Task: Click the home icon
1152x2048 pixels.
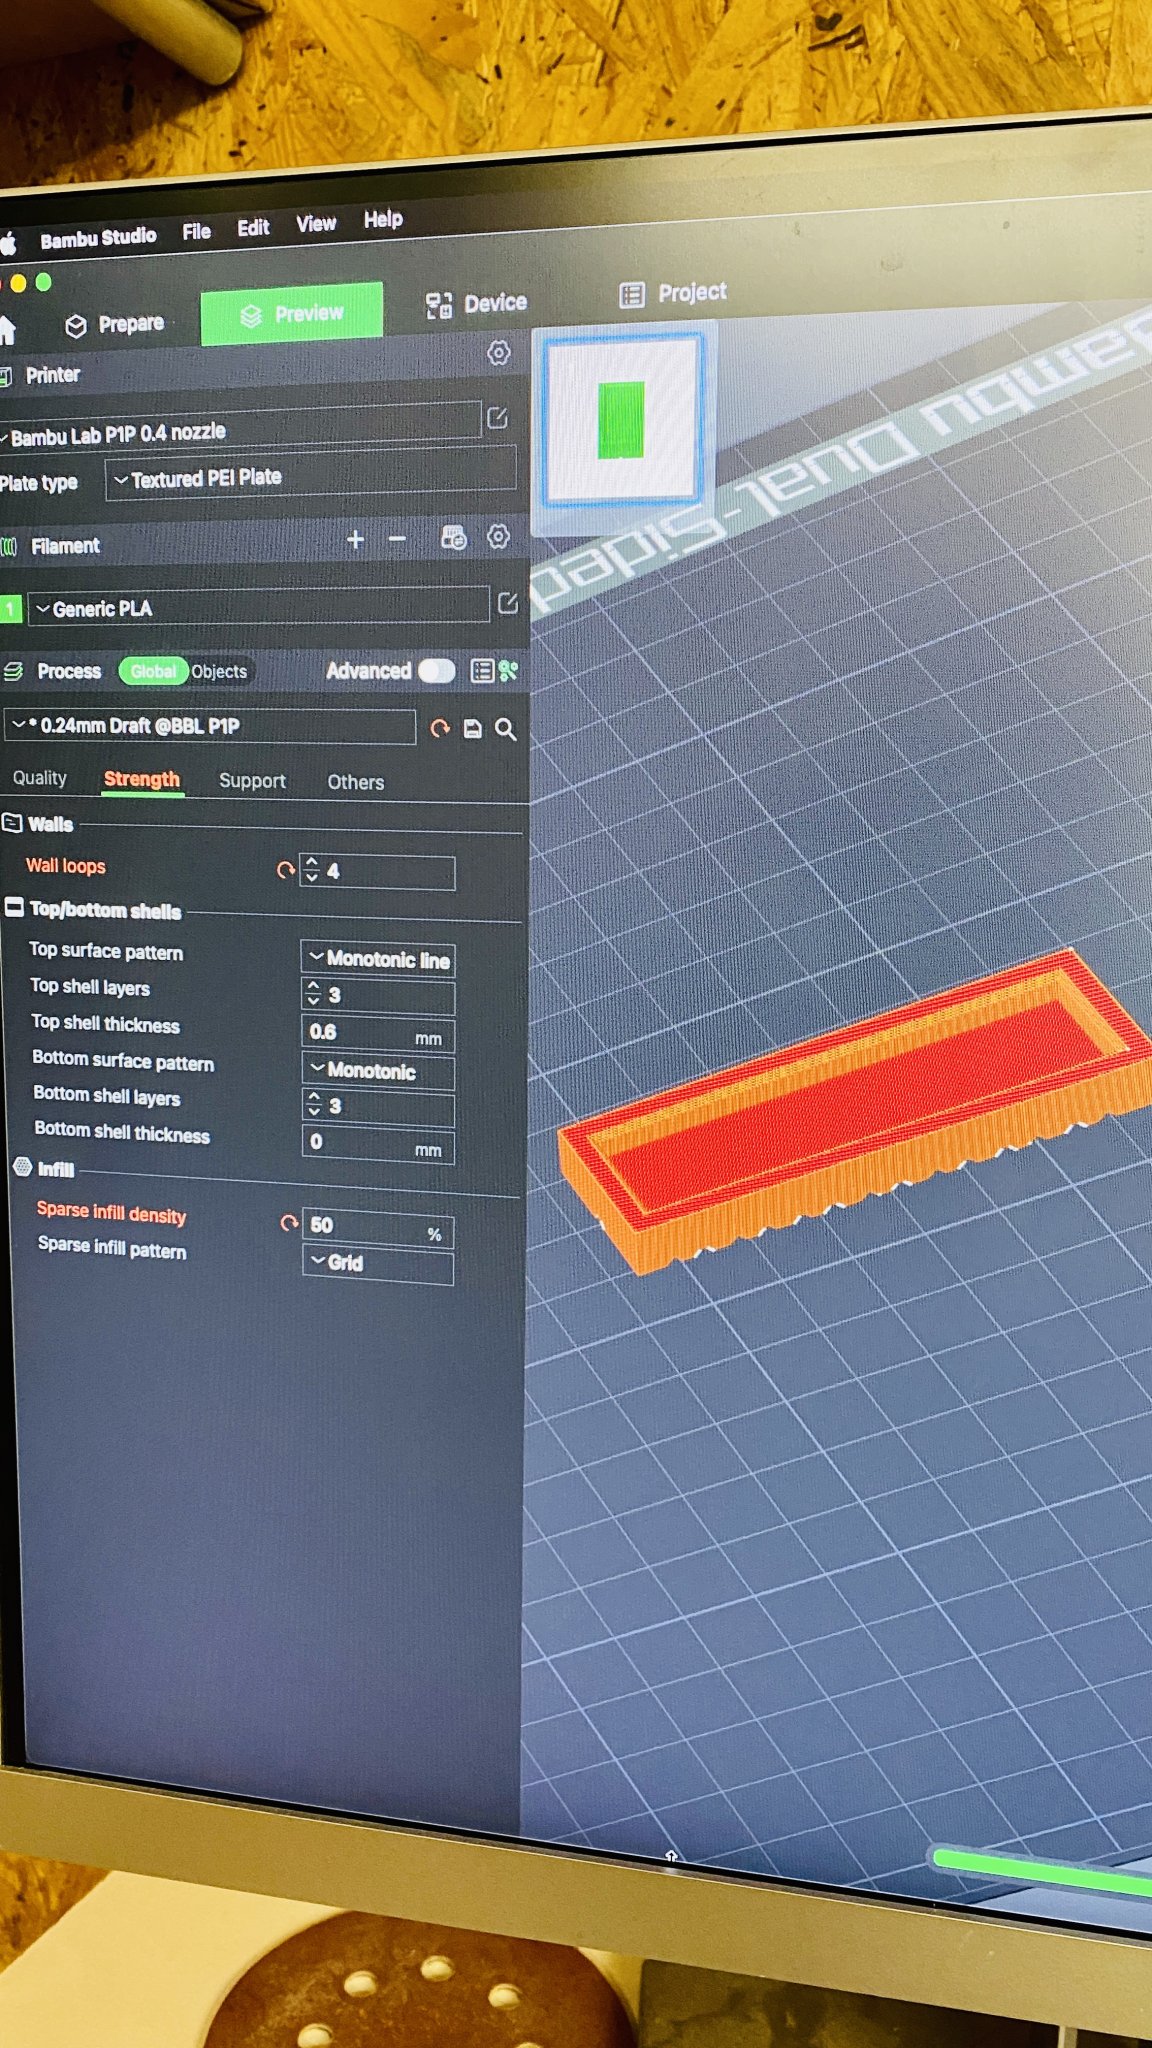Action: [x=7, y=330]
